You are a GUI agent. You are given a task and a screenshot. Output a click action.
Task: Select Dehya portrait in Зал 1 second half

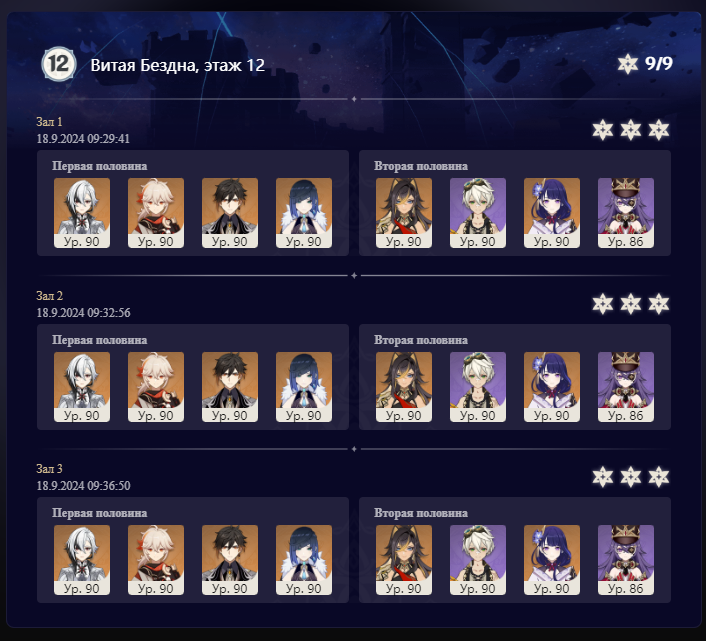coord(404,213)
